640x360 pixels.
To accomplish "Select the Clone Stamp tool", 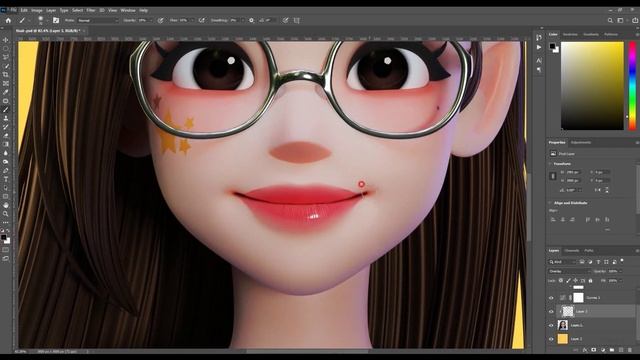I will click(x=6, y=118).
